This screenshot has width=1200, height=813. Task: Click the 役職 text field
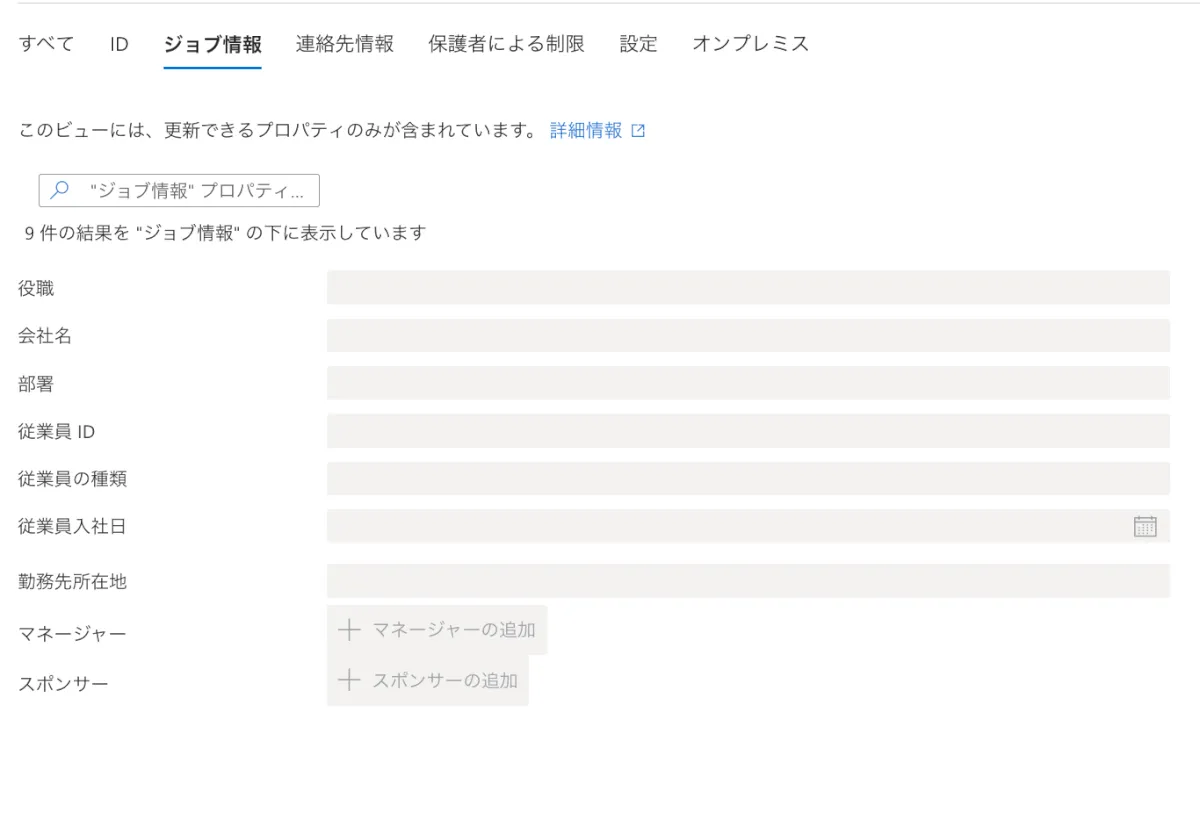point(747,288)
